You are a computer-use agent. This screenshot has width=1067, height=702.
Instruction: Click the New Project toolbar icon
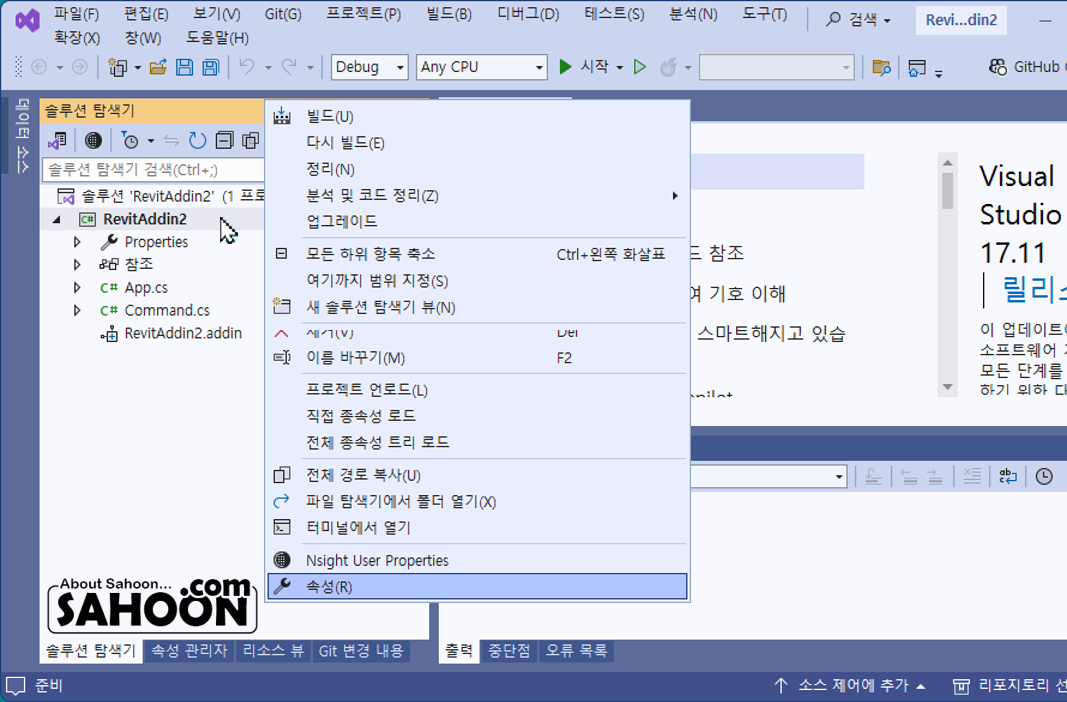(x=118, y=67)
